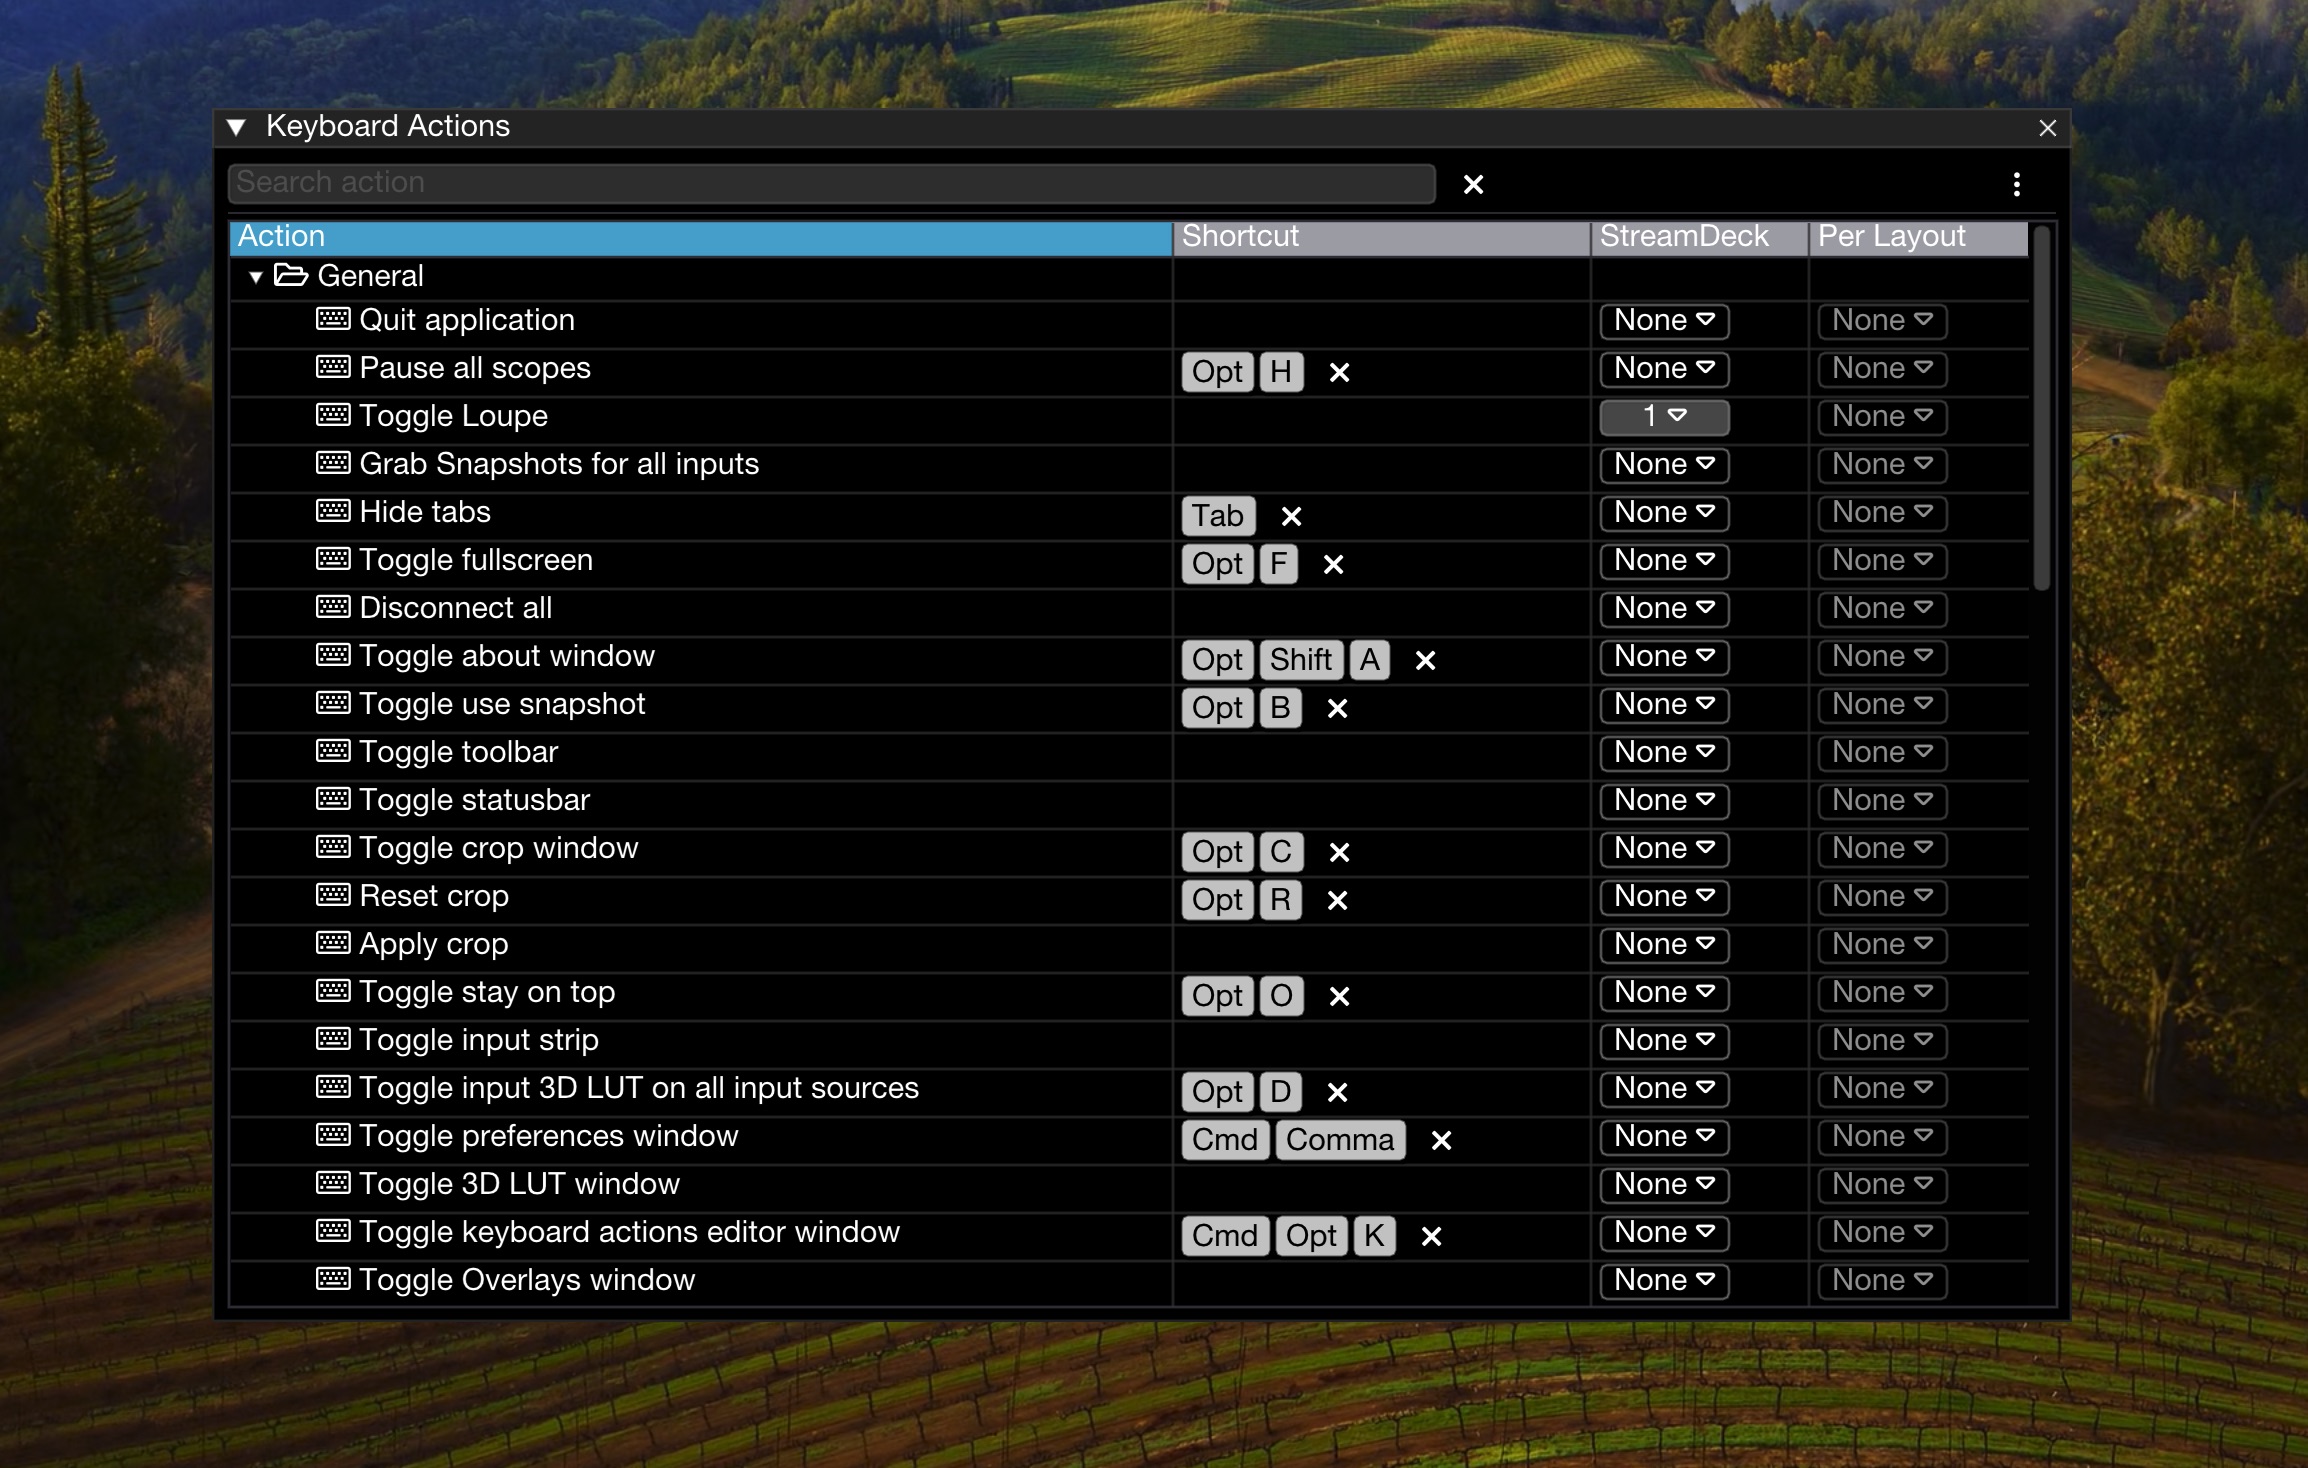Image resolution: width=2308 pixels, height=1468 pixels.
Task: Remove Tab shortcut for Hide tabs
Action: [x=1291, y=516]
